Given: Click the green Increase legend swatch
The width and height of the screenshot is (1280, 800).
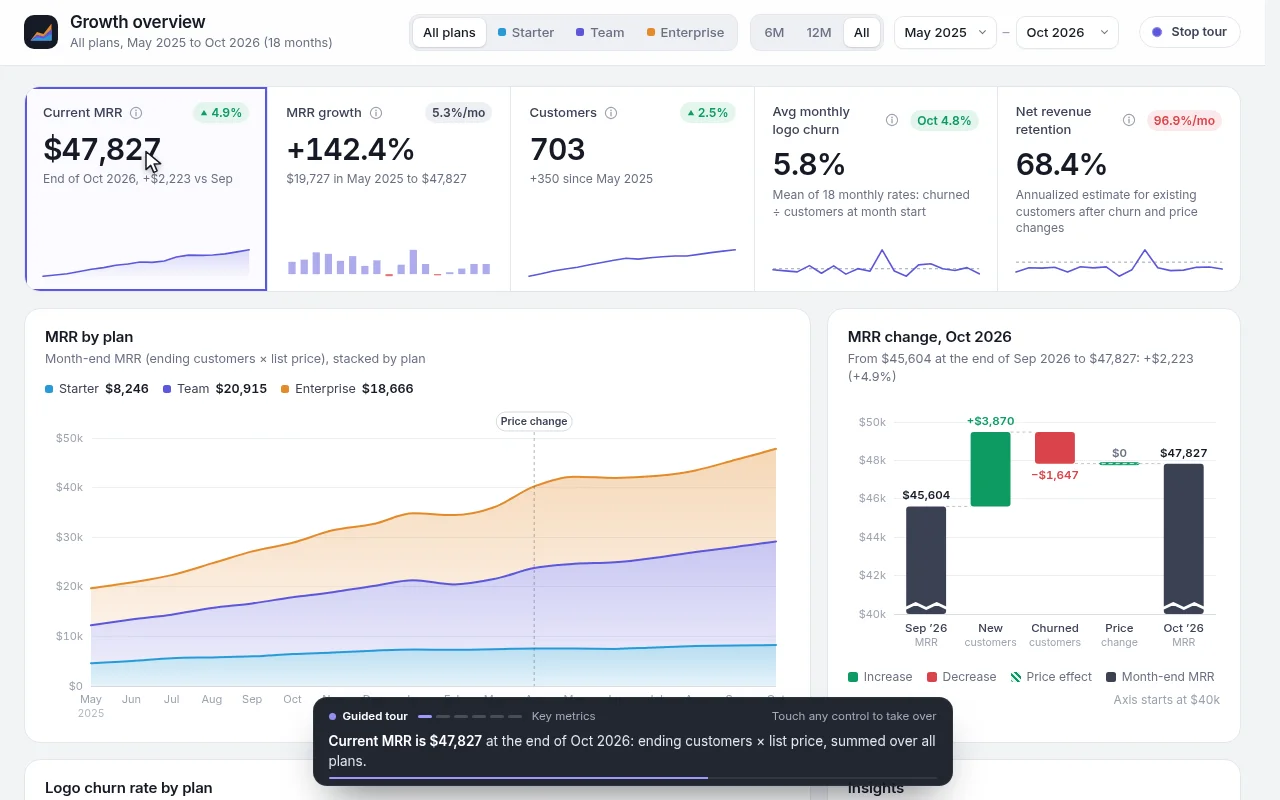Looking at the screenshot, I should (x=853, y=677).
